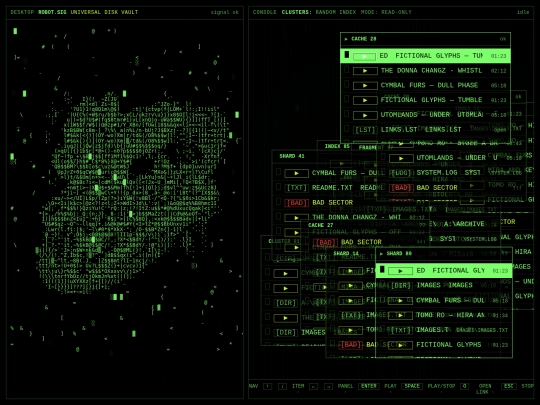This screenshot has height=405, width=540.
Task: Play highlighted ED Fictional Glyphs track in Cache 28
Action: pyautogui.click(x=364, y=56)
